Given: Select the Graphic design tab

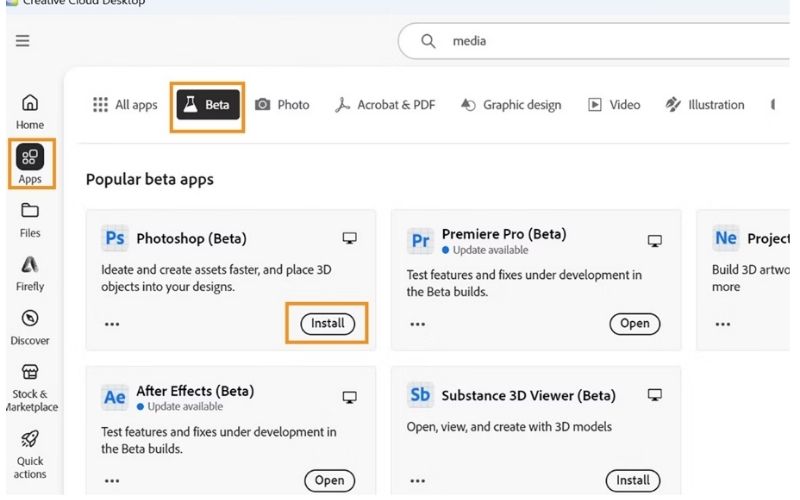Looking at the screenshot, I should [511, 105].
